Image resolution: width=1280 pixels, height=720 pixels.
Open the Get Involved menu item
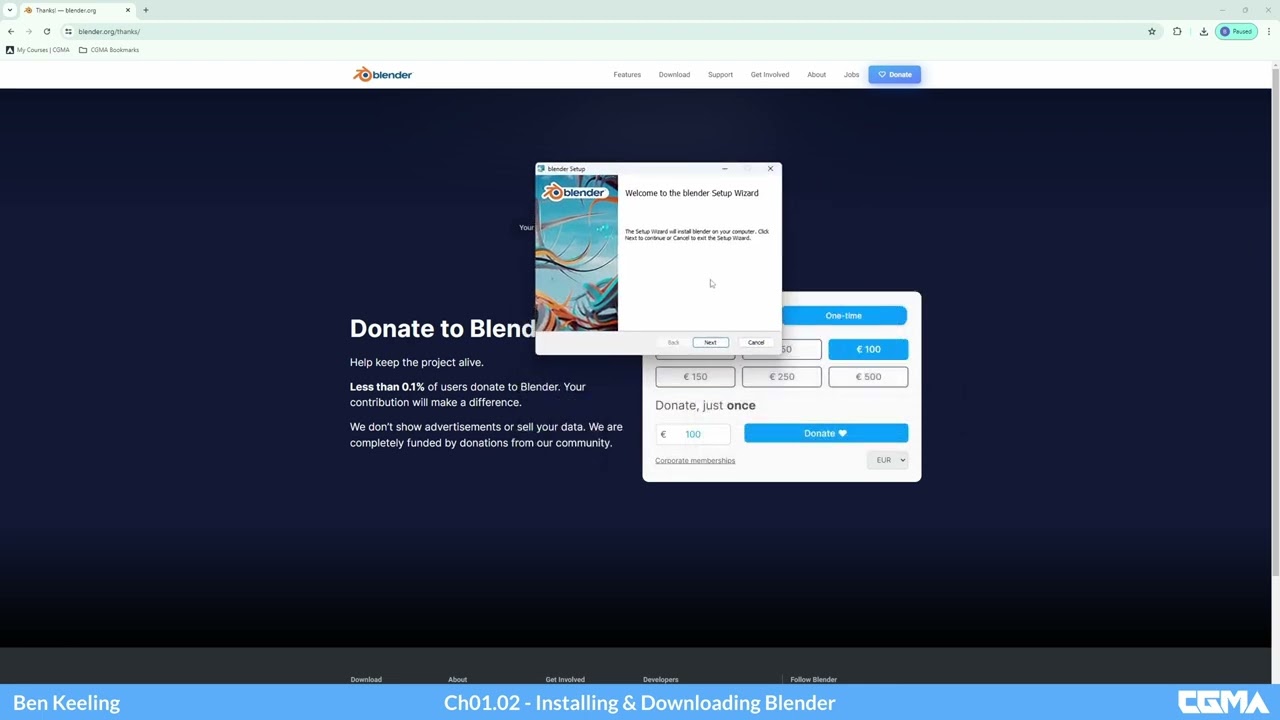coord(770,75)
